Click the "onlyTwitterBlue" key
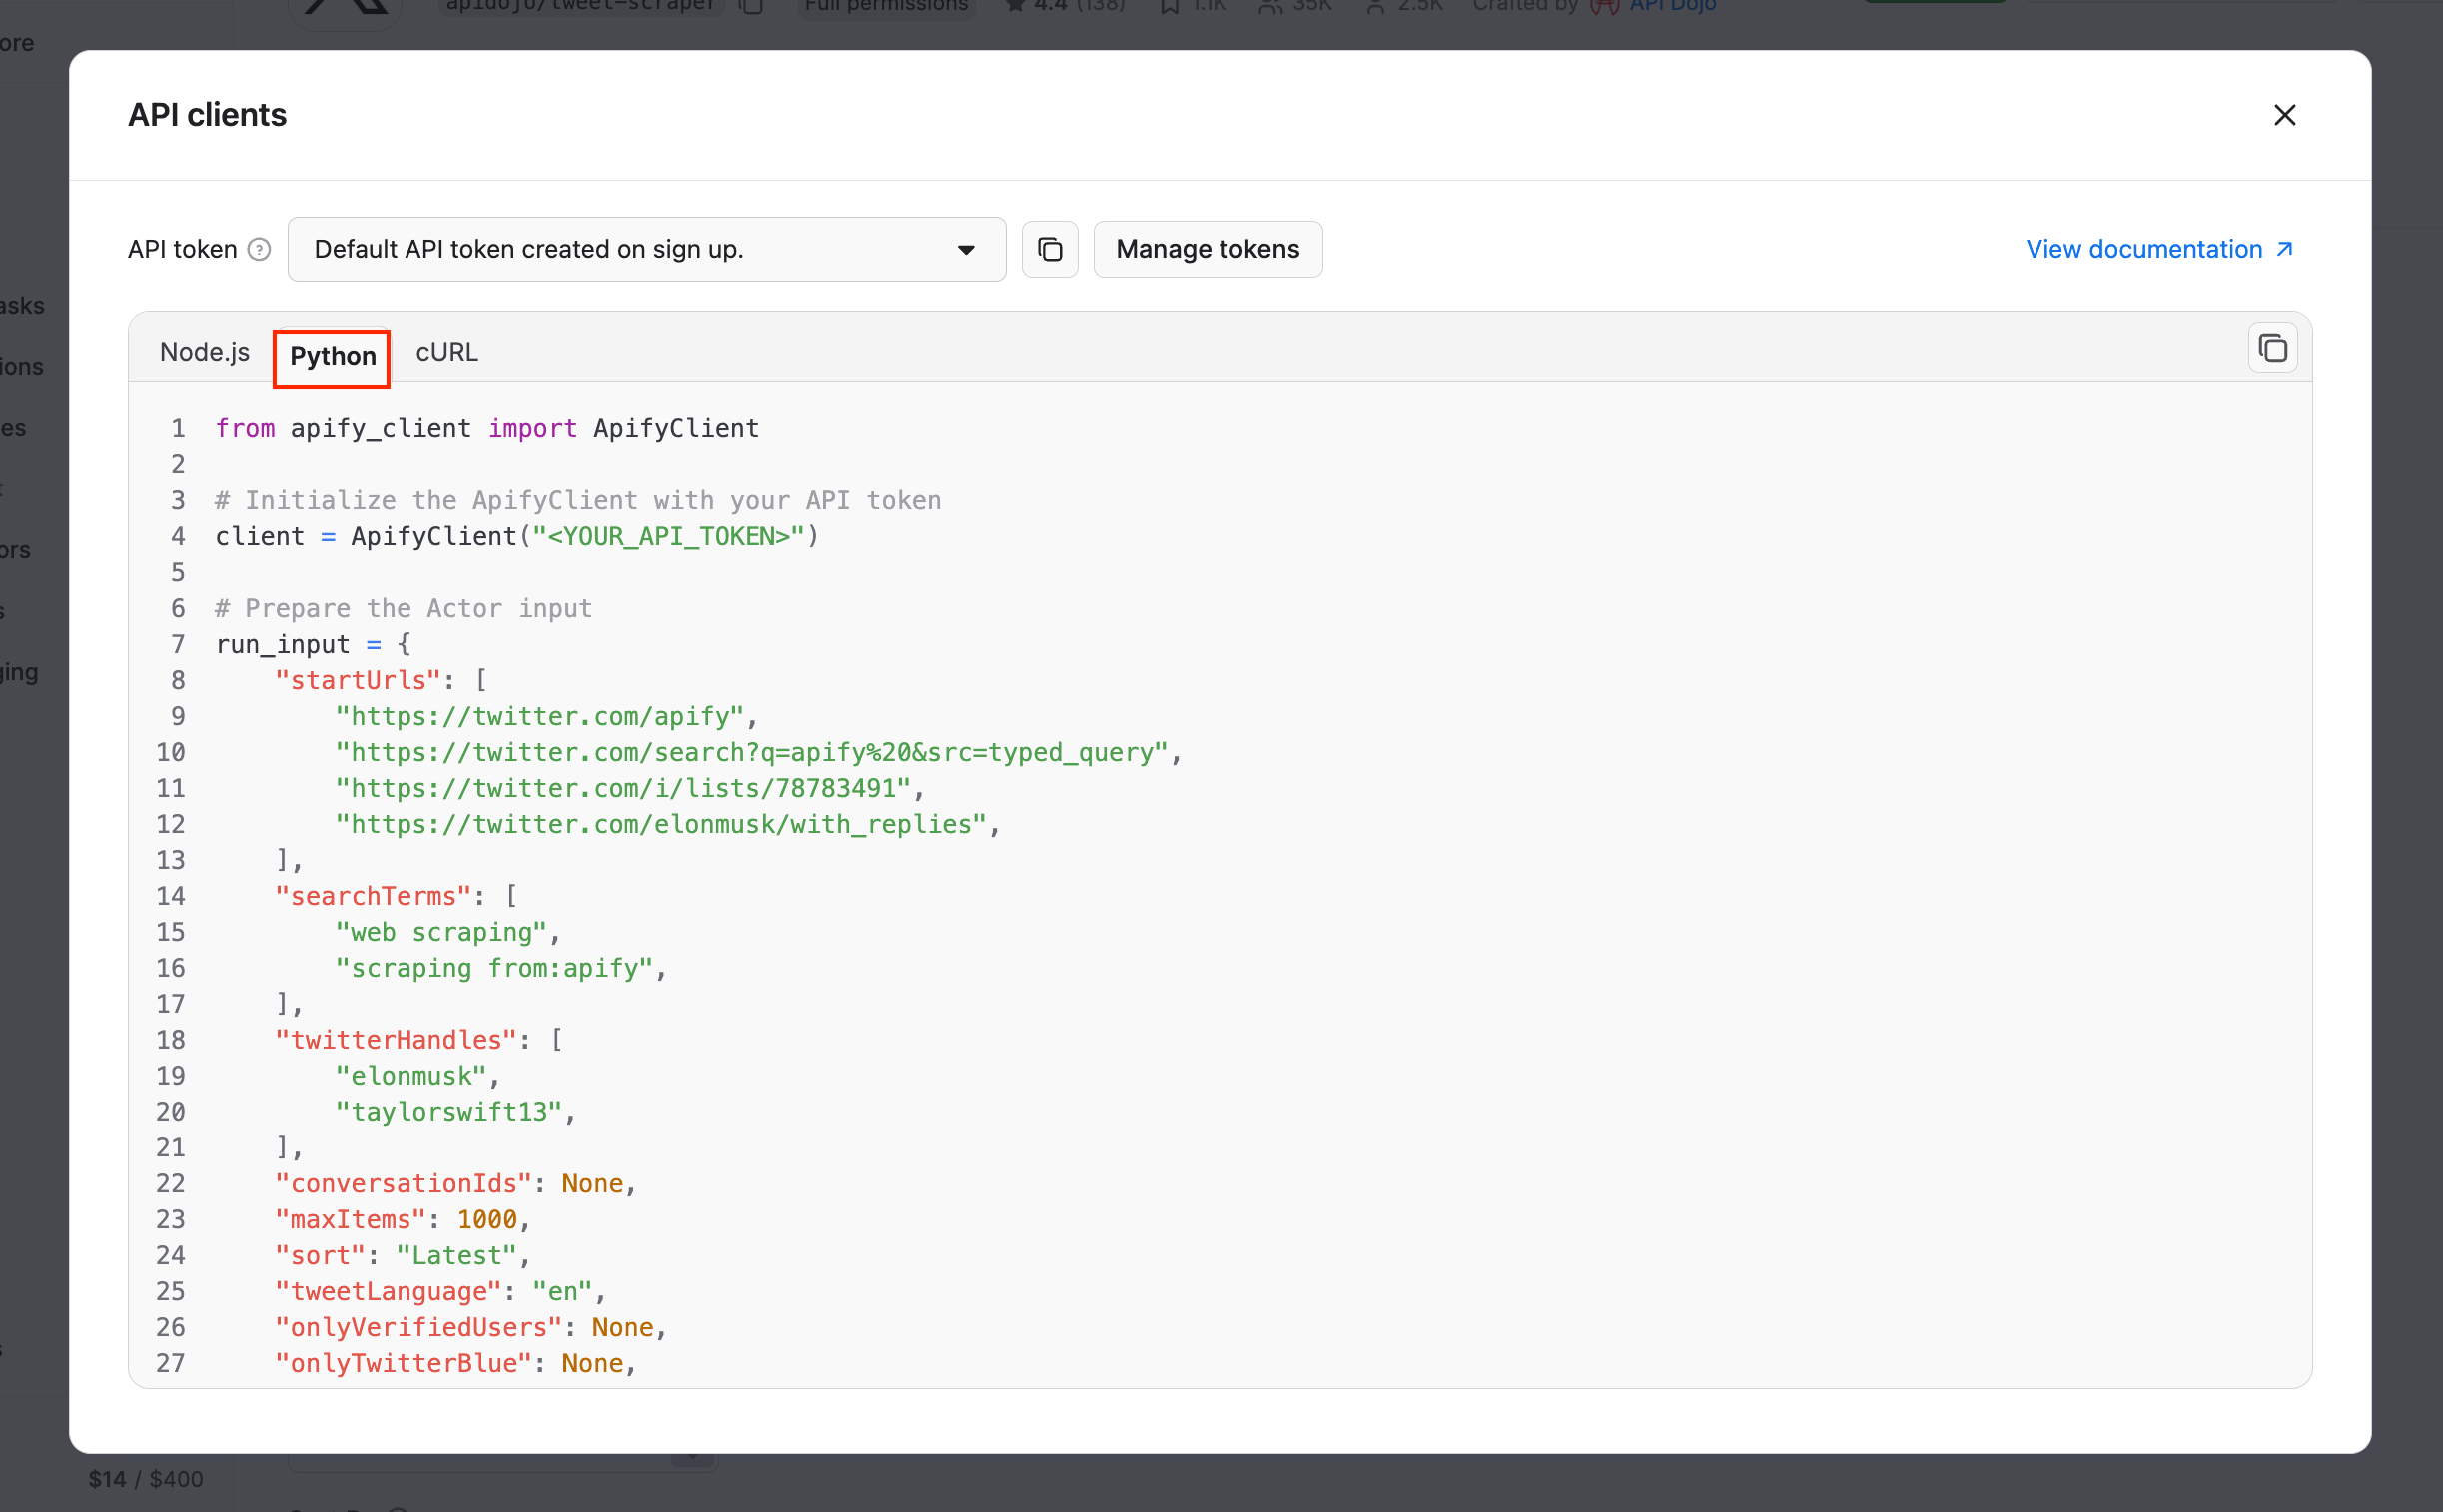 (x=403, y=1365)
